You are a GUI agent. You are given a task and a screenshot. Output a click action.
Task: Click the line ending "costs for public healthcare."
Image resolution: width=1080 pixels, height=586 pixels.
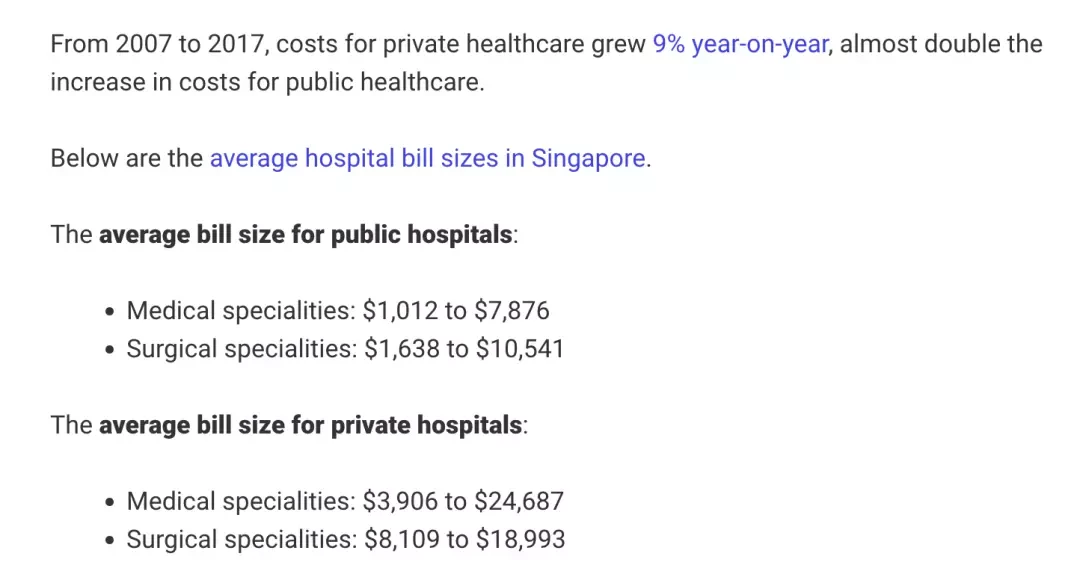[x=267, y=83]
